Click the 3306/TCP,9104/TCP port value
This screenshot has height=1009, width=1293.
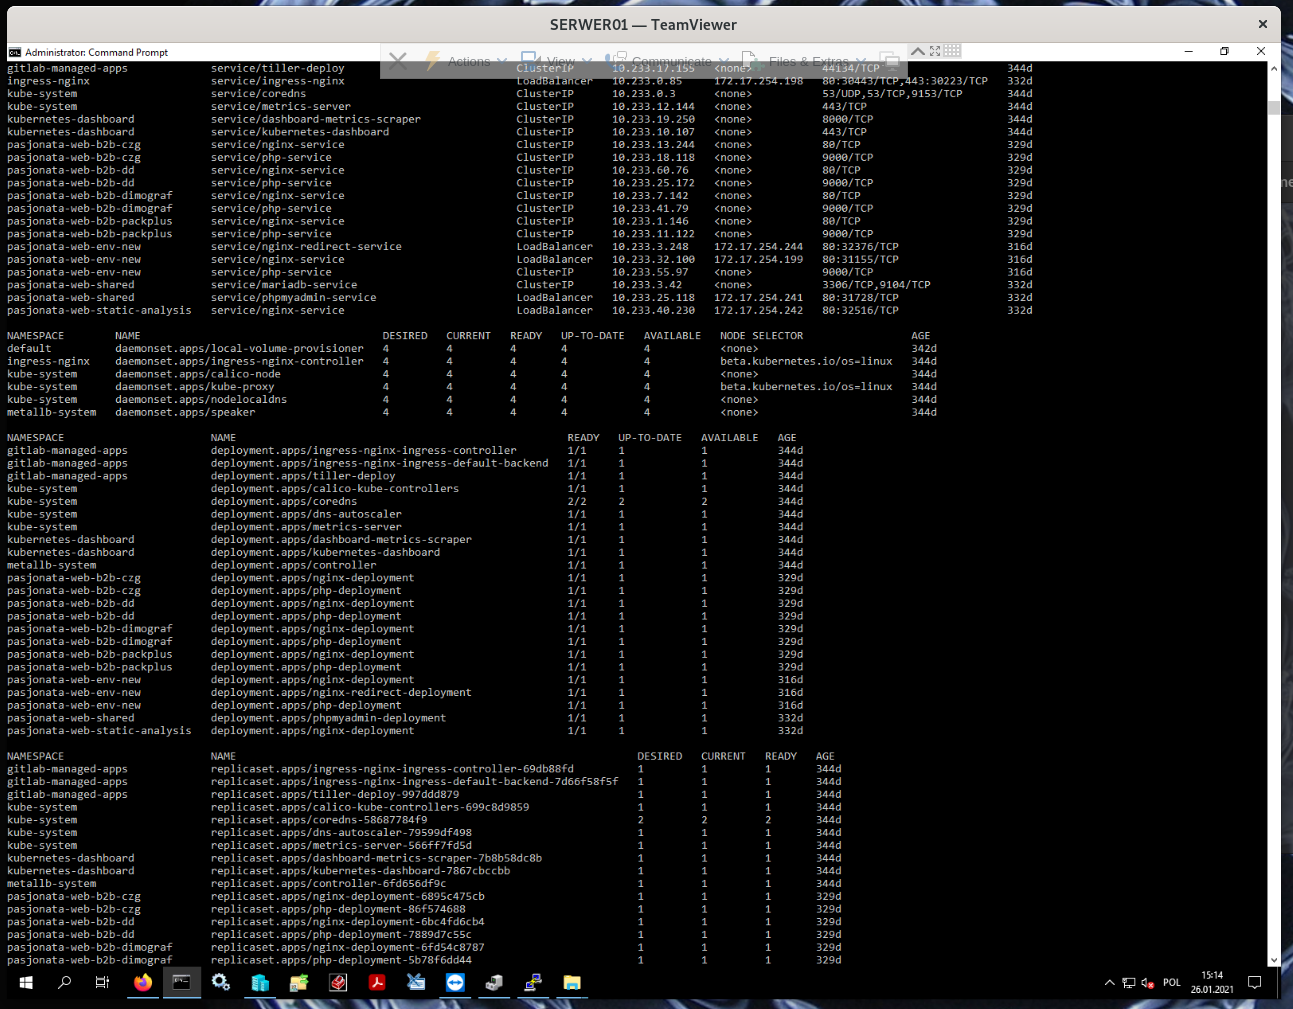coord(876,285)
